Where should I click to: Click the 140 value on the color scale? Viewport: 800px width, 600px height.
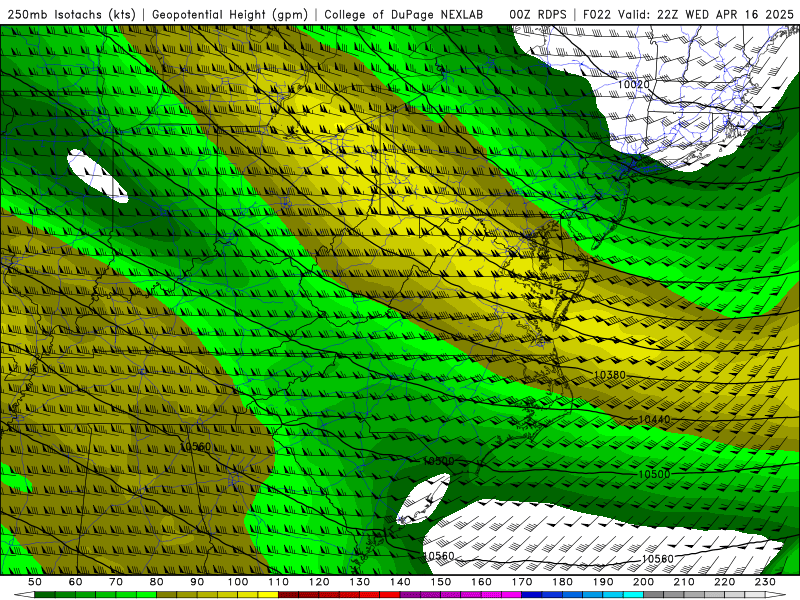(x=400, y=582)
